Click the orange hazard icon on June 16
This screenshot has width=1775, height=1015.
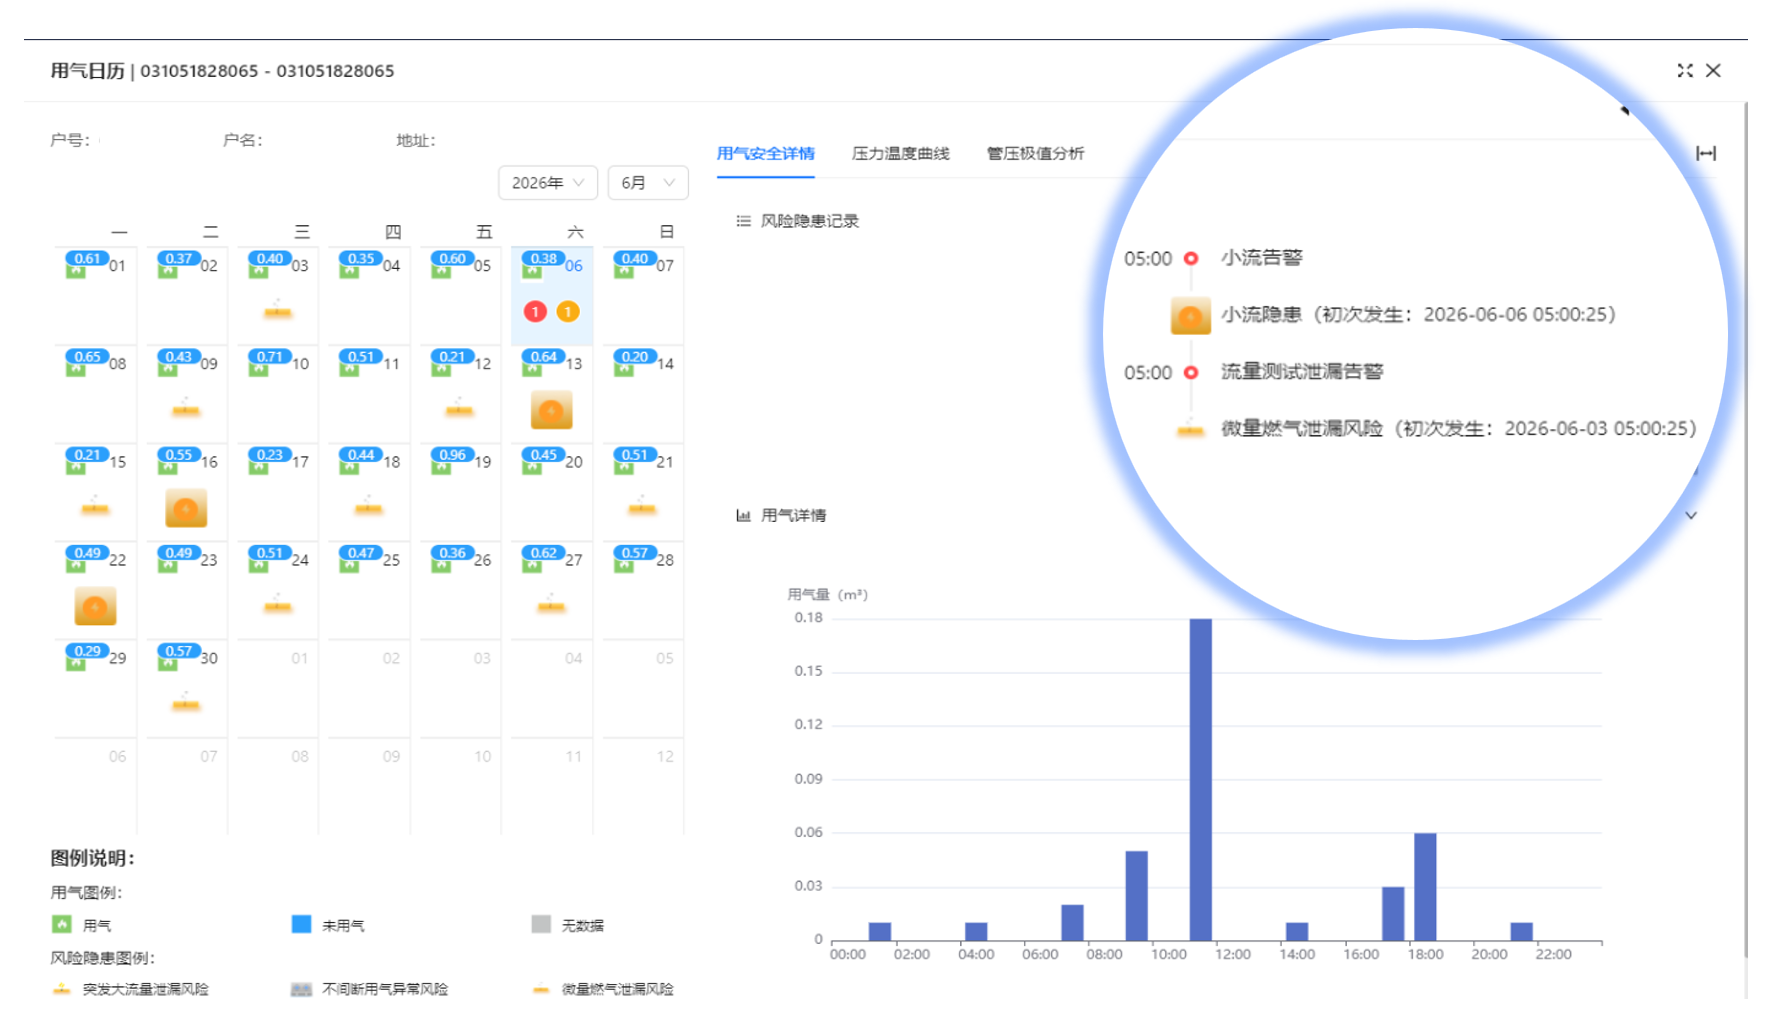[x=186, y=508]
